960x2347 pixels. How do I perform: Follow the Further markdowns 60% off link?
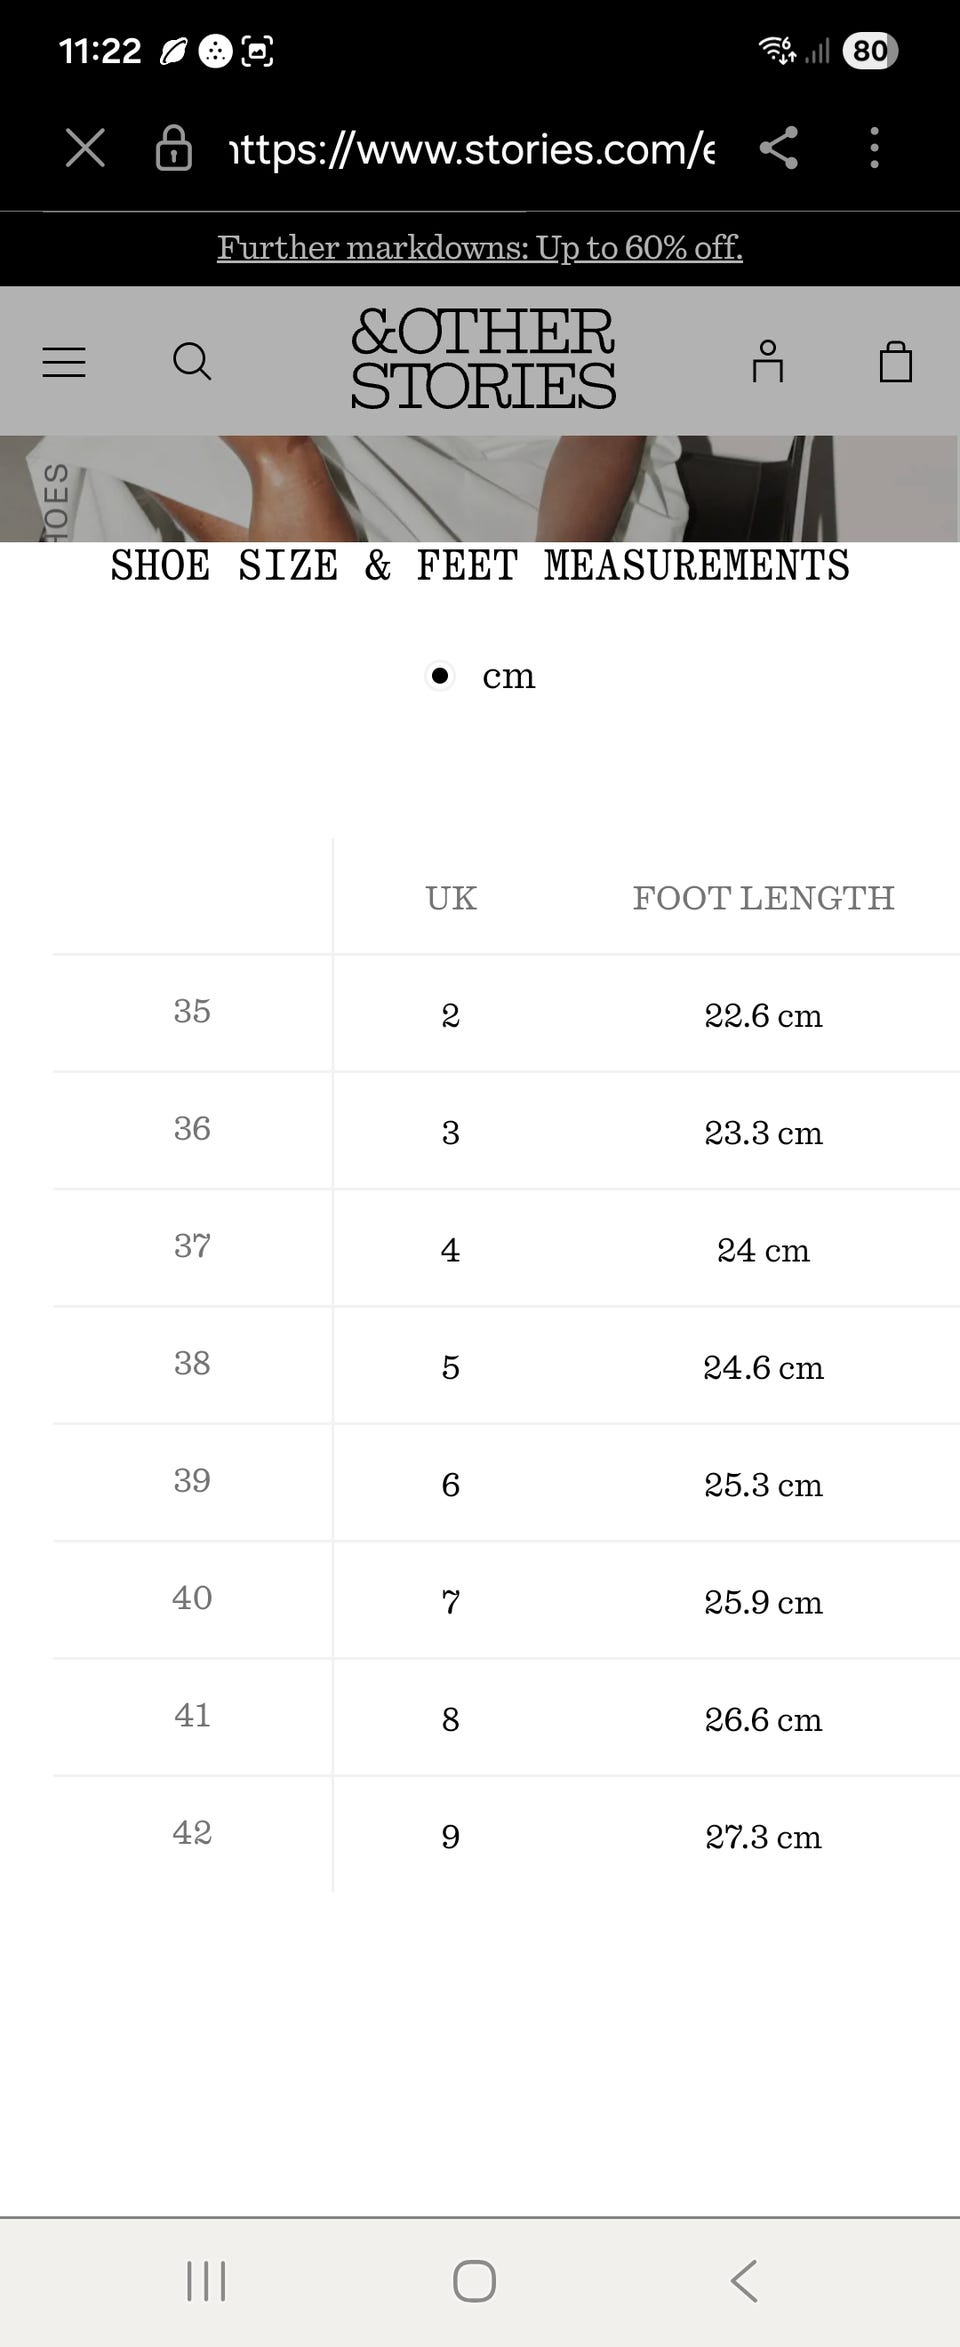[x=480, y=248]
